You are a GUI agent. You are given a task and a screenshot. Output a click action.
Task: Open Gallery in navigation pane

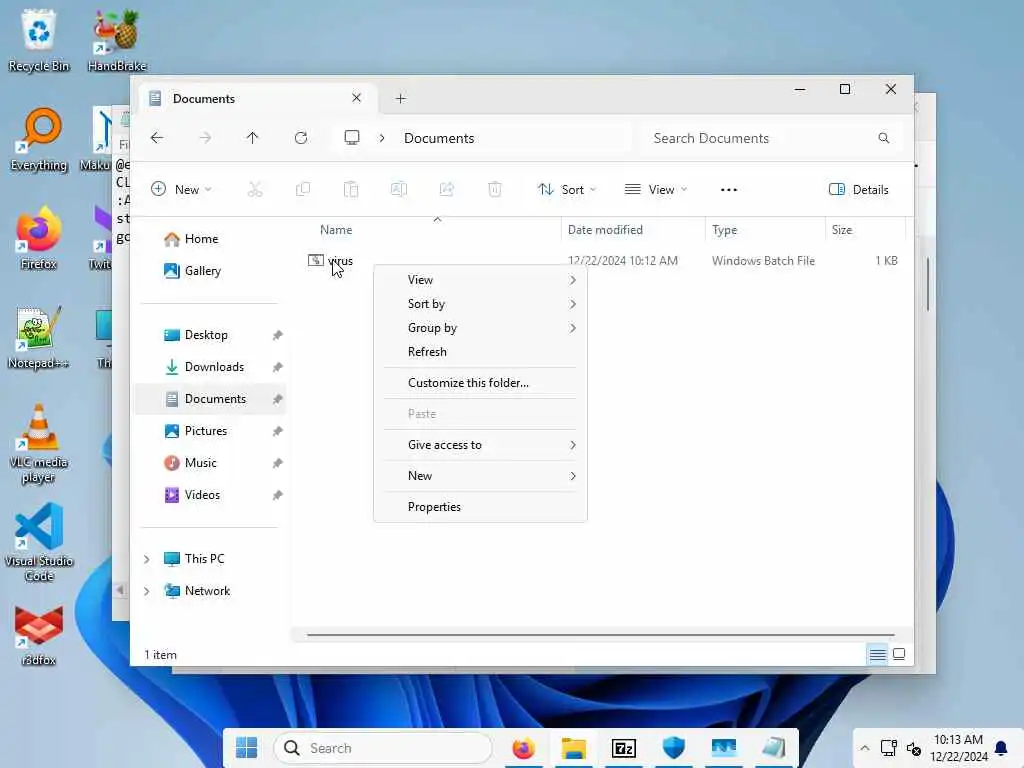(x=193, y=270)
